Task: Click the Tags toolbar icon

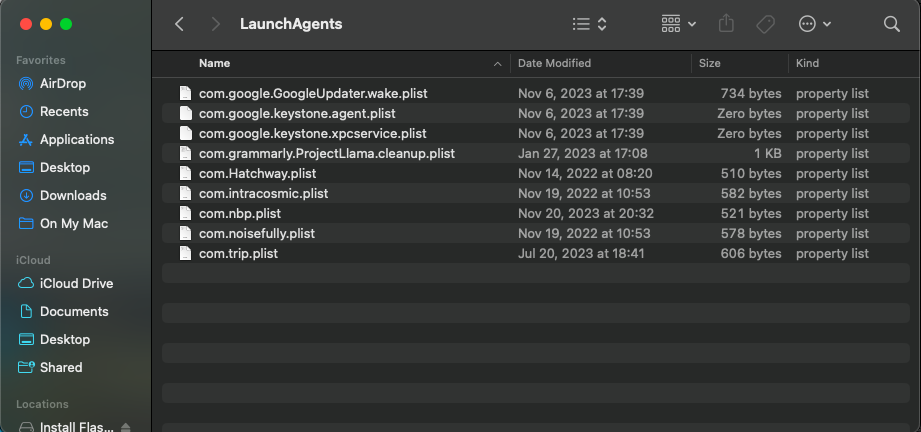Action: coord(765,24)
